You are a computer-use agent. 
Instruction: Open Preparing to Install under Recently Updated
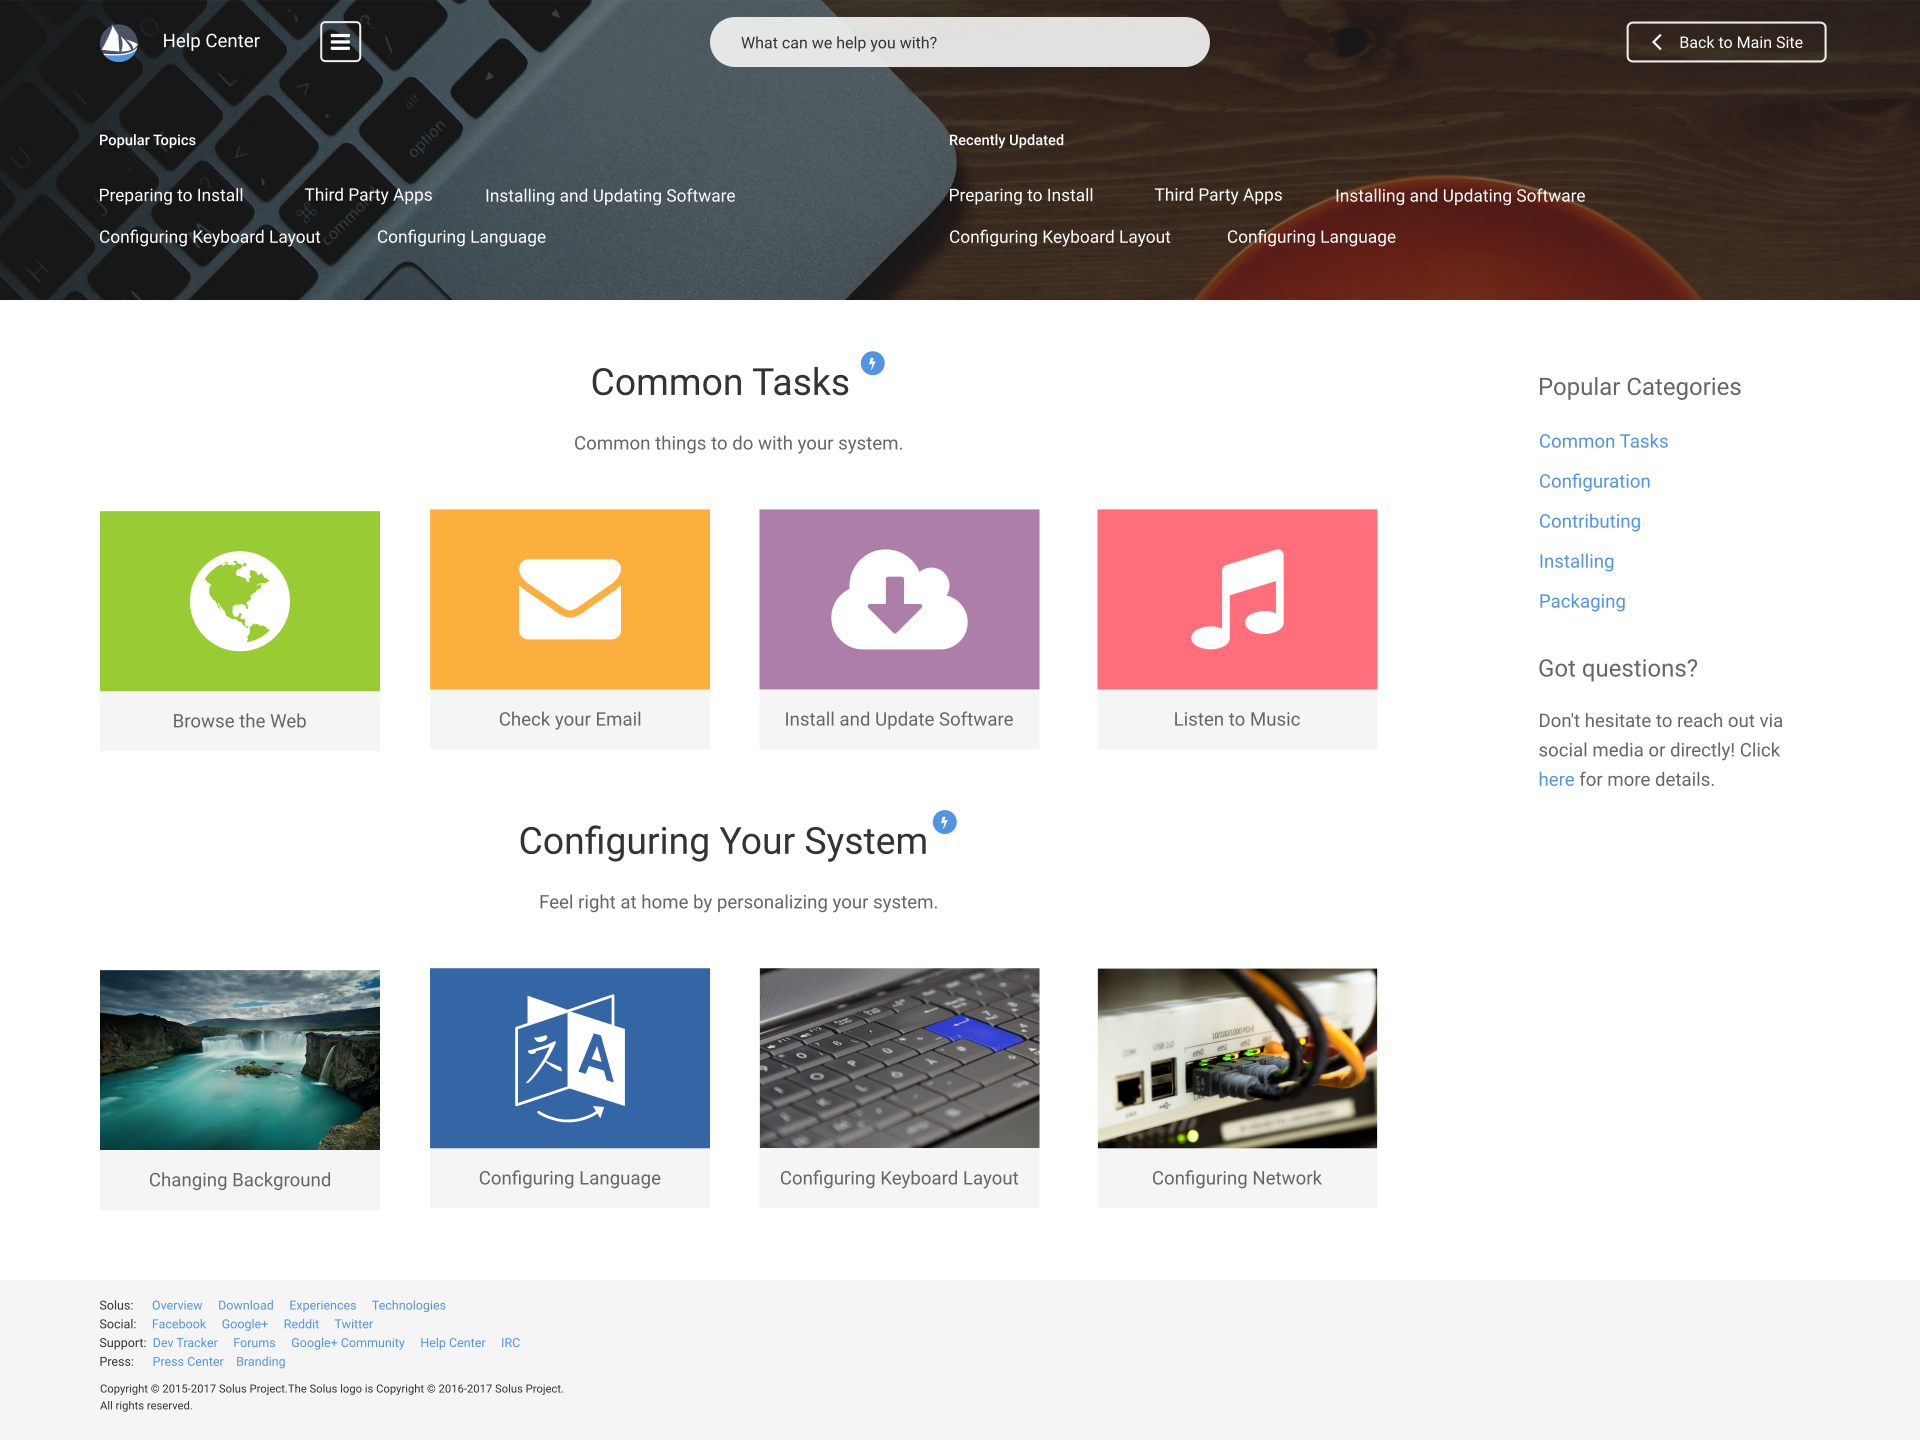1021,195
